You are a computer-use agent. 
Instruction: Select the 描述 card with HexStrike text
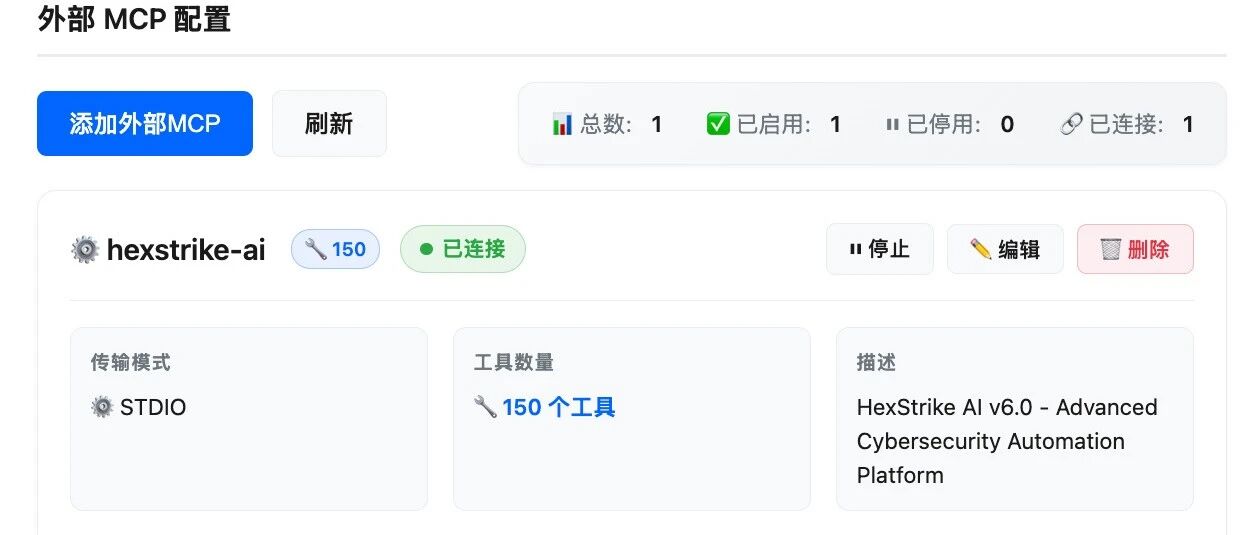(x=1015, y=419)
